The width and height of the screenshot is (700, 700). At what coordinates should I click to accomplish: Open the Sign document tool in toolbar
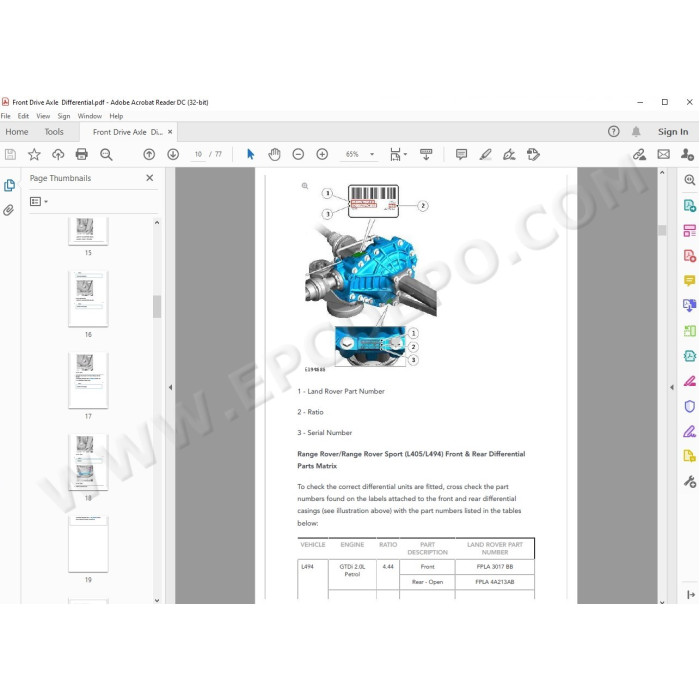[509, 154]
